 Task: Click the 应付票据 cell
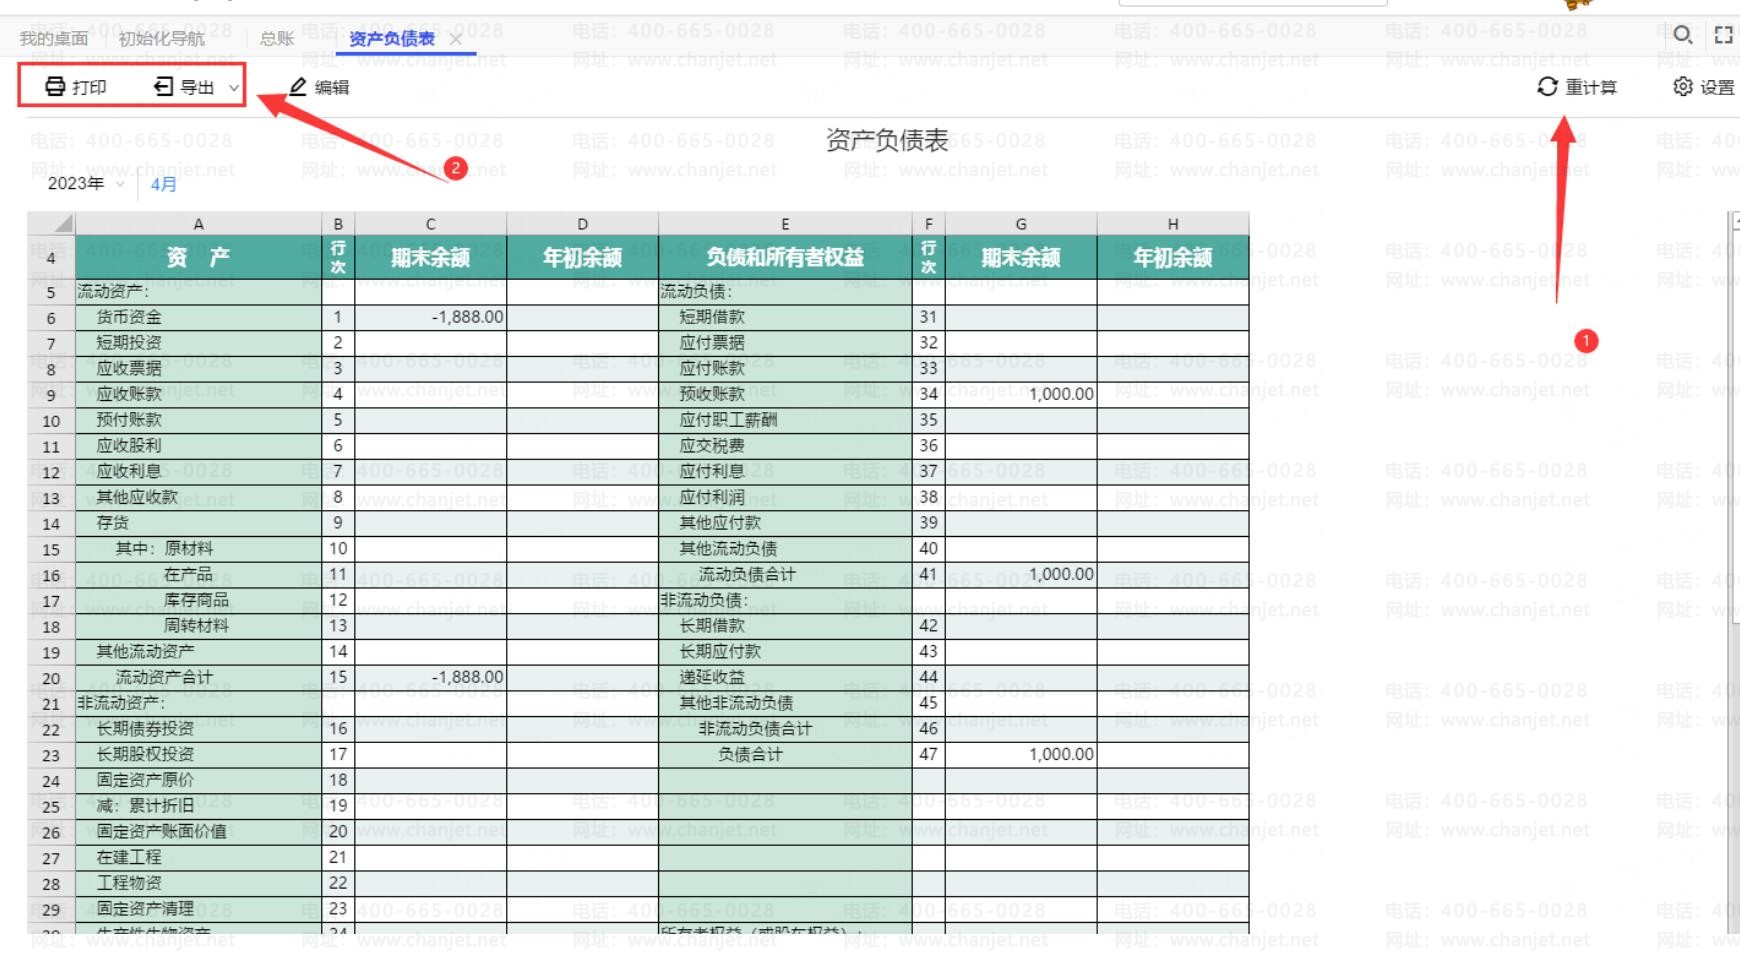coord(785,343)
